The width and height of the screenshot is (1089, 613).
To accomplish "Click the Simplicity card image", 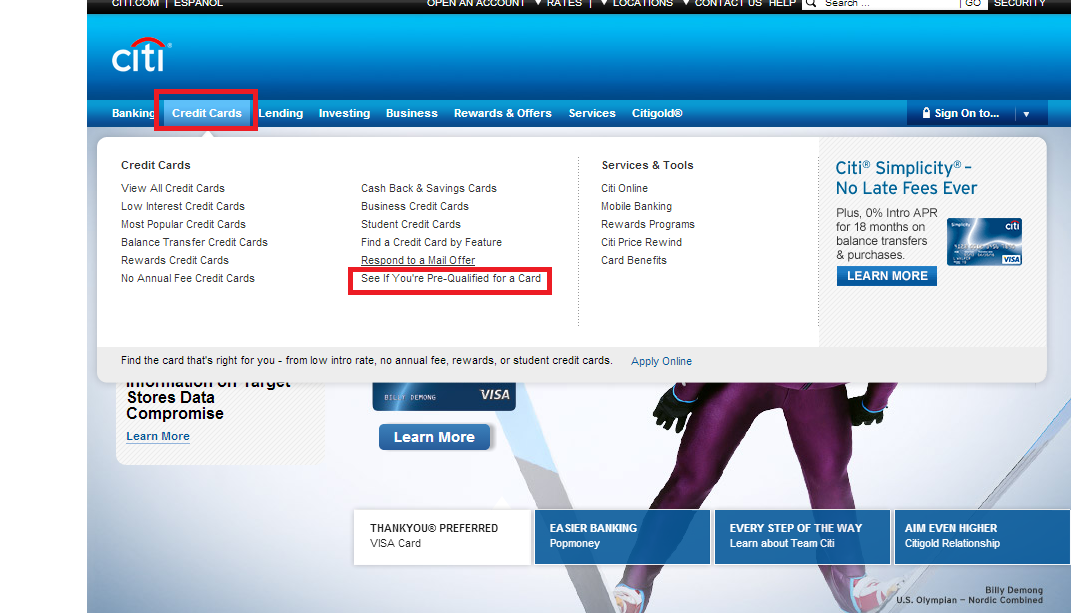I will pyautogui.click(x=984, y=242).
